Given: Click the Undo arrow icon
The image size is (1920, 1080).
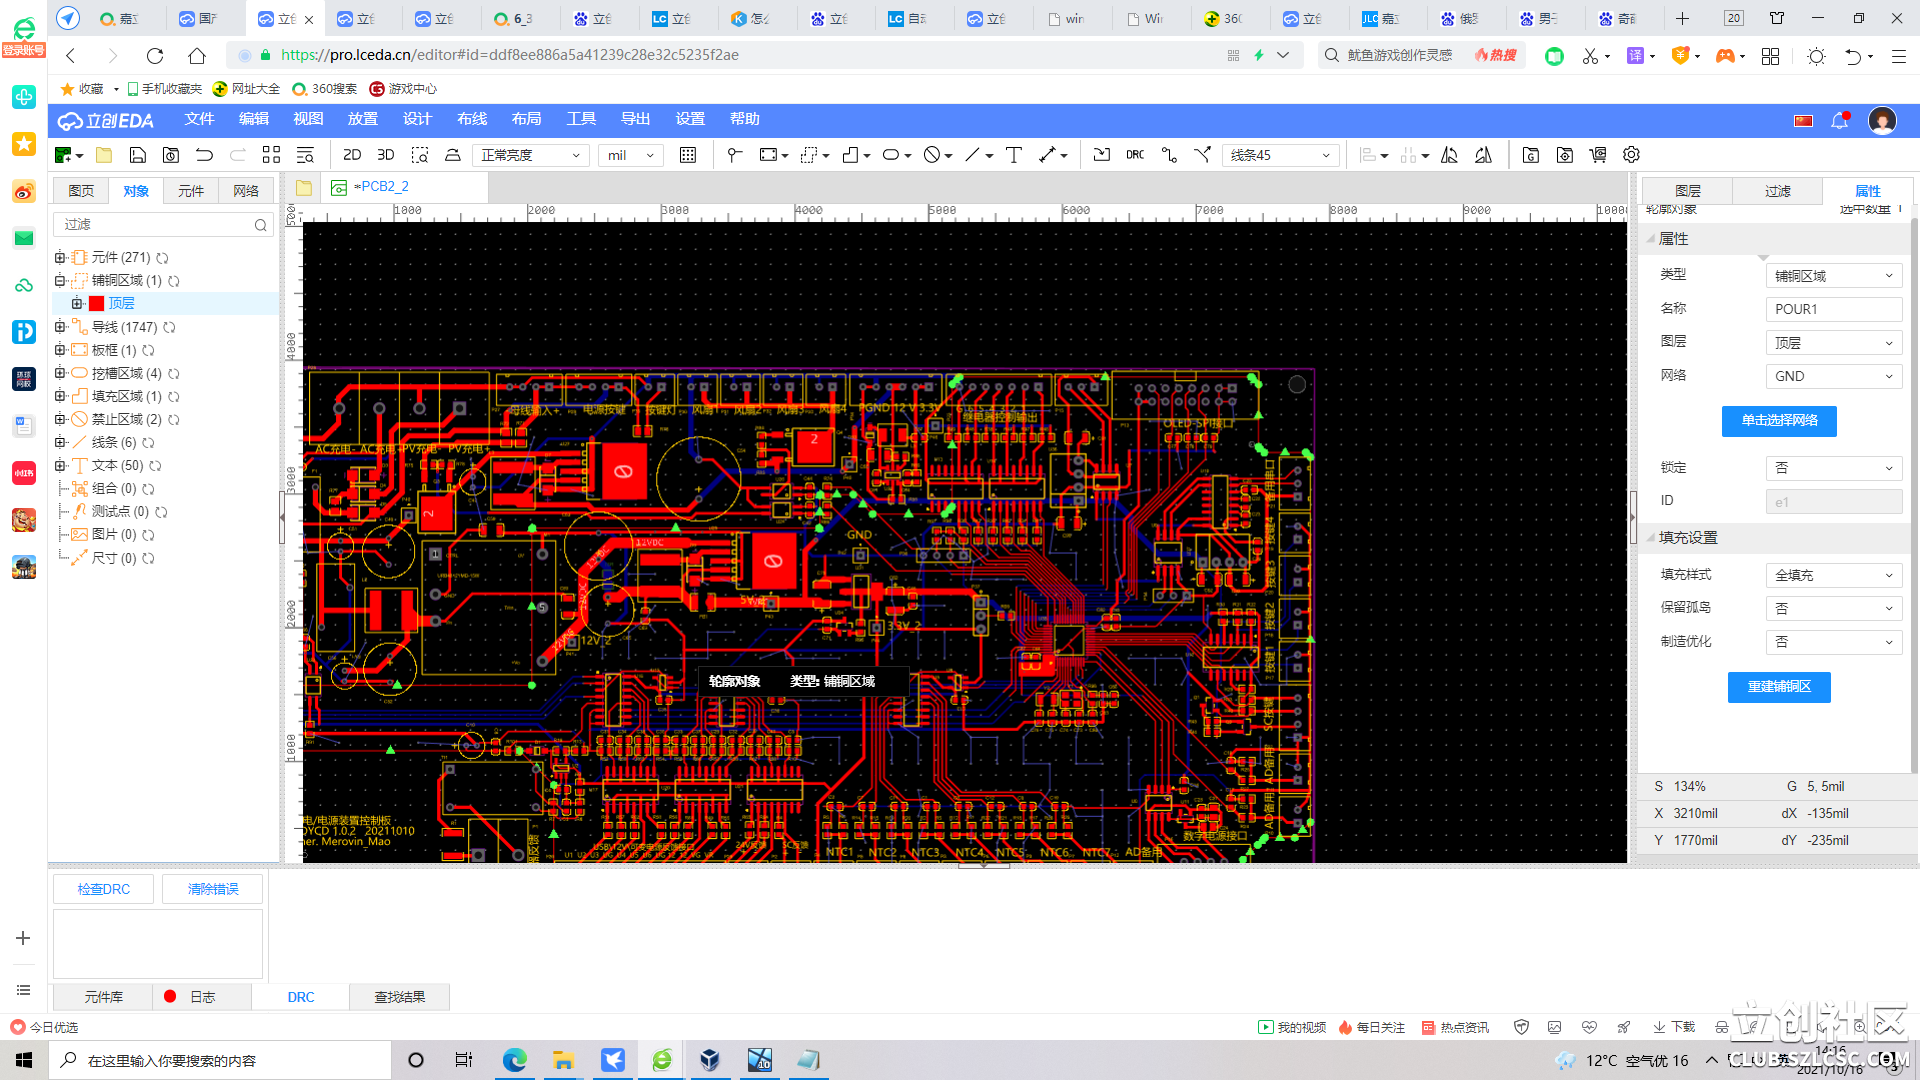Looking at the screenshot, I should click(x=204, y=155).
